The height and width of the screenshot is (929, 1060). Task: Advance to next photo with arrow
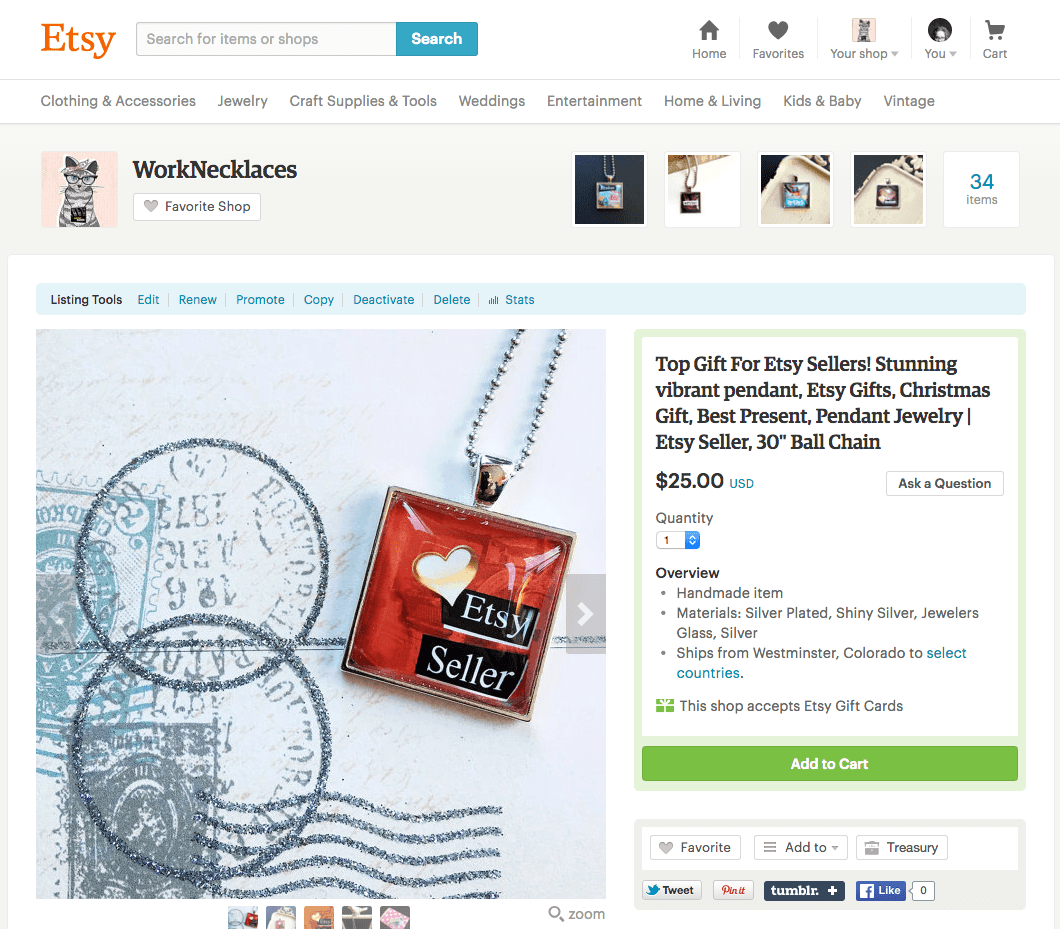tap(585, 614)
